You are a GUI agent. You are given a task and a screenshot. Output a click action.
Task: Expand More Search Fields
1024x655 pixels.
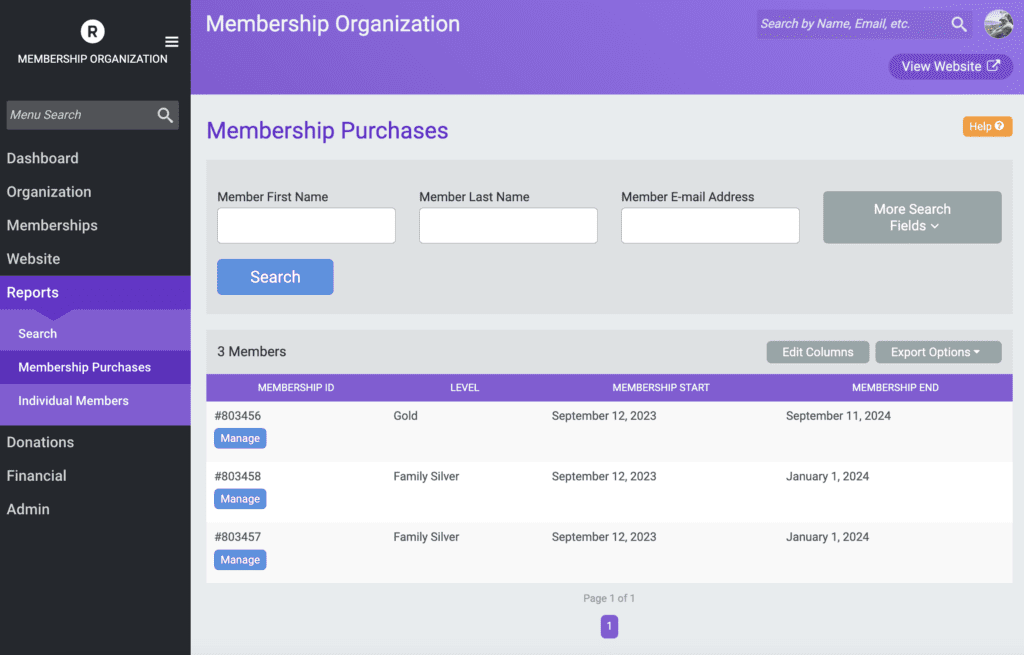(x=912, y=217)
